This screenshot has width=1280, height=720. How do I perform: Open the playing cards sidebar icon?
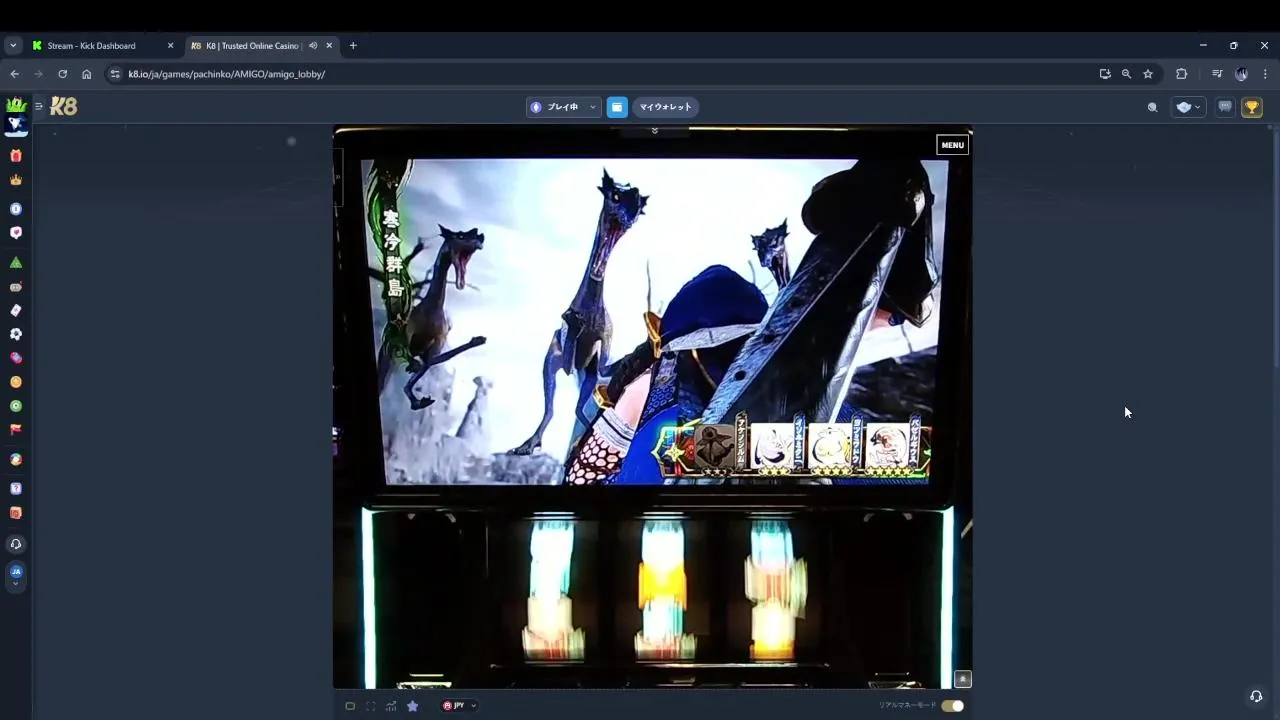click(x=15, y=311)
